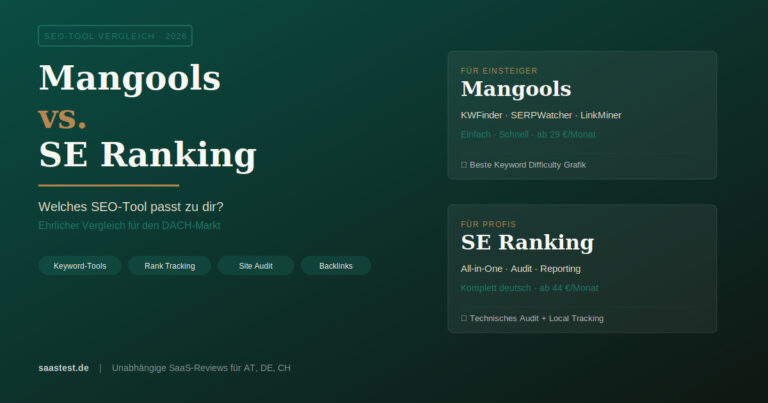
Task: Select the Site Audit pill
Action: [256, 266]
